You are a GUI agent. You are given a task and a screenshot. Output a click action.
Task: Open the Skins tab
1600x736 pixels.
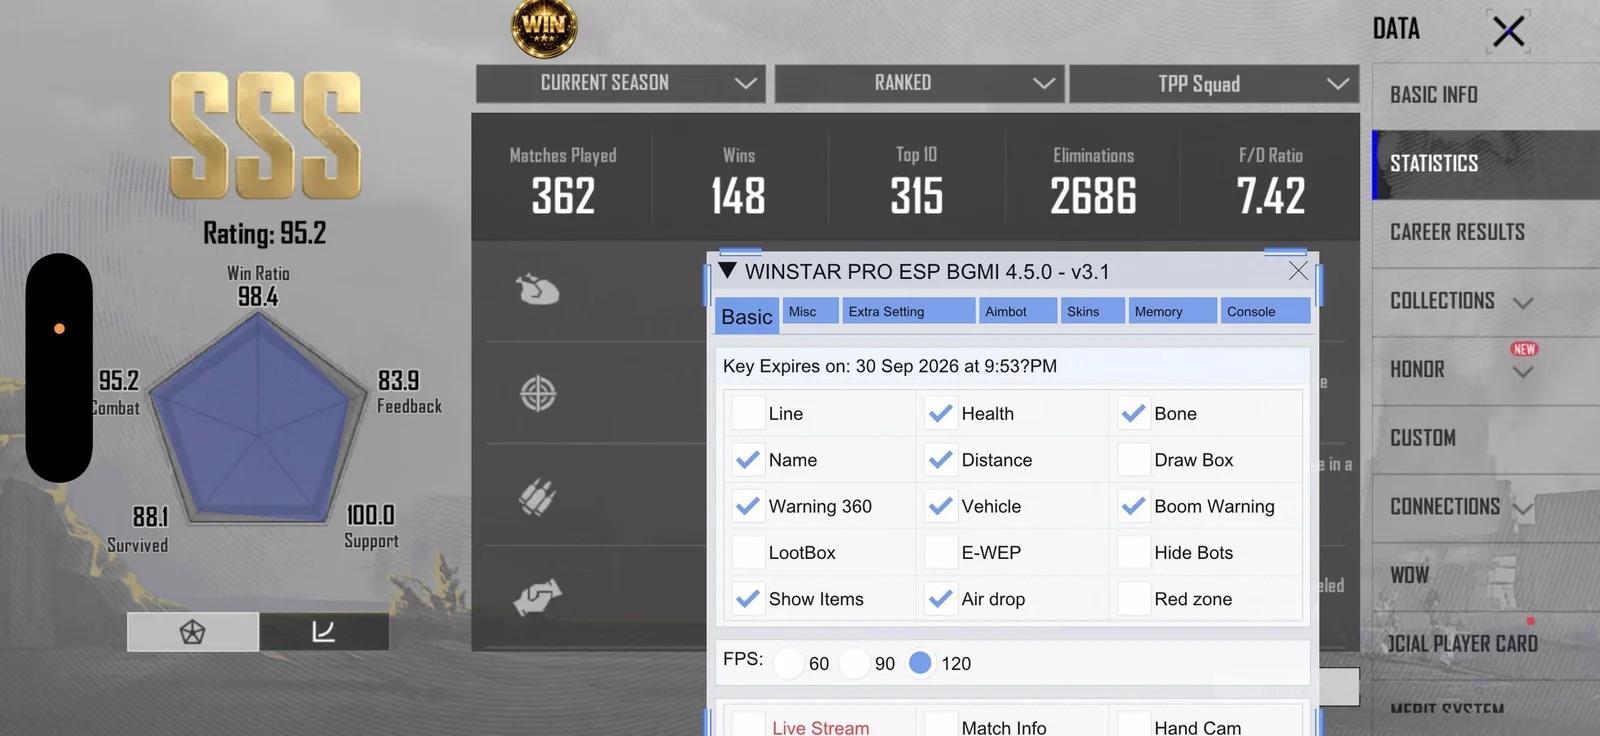pos(1092,311)
